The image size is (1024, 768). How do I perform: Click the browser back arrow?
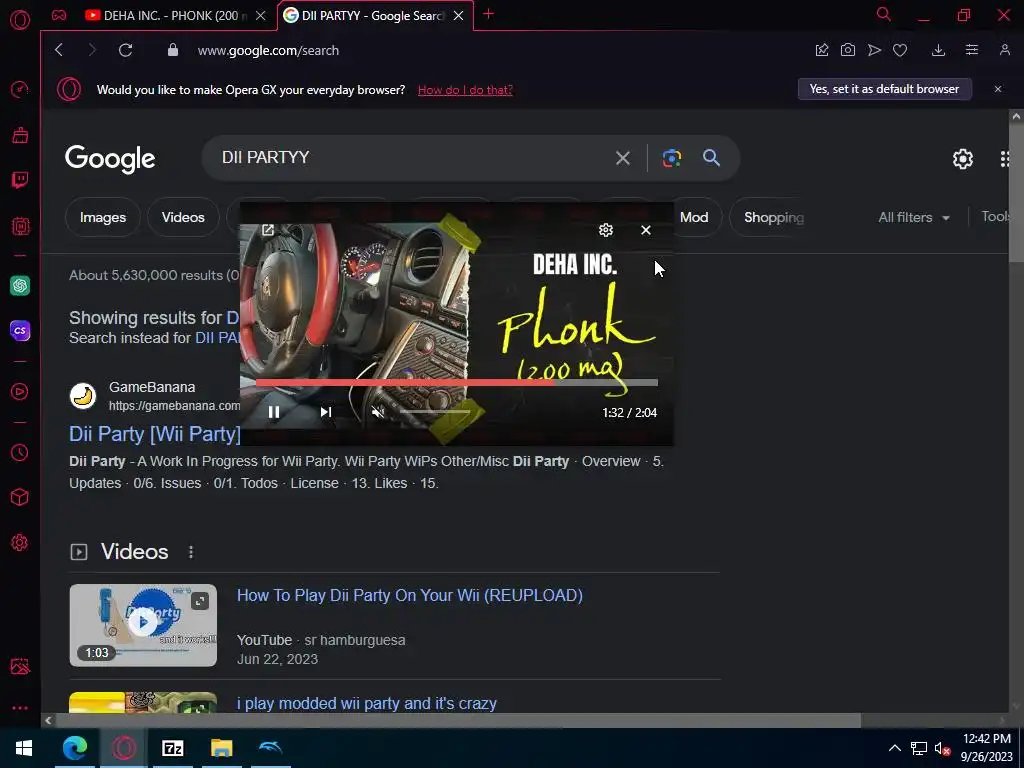pyautogui.click(x=59, y=50)
